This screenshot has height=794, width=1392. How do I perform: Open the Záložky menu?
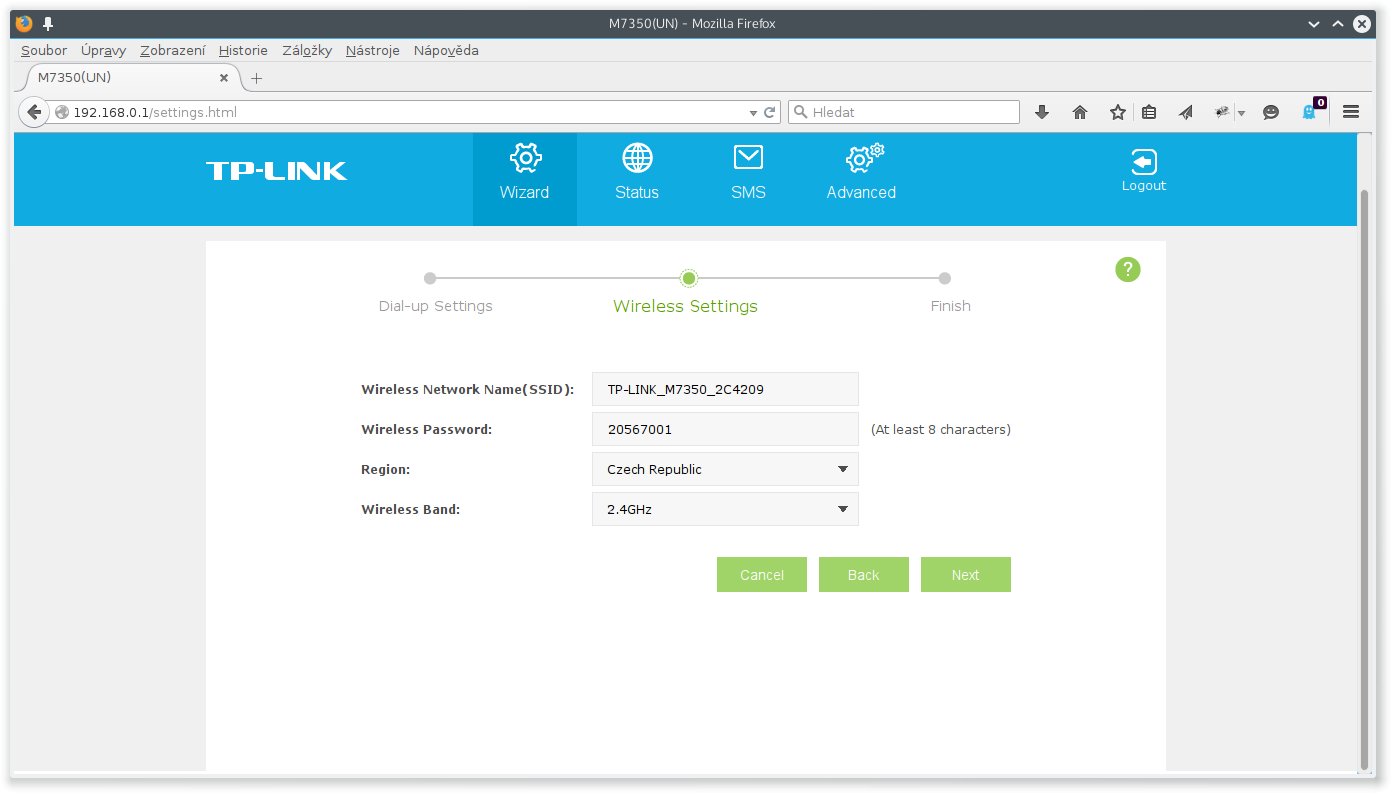(307, 50)
